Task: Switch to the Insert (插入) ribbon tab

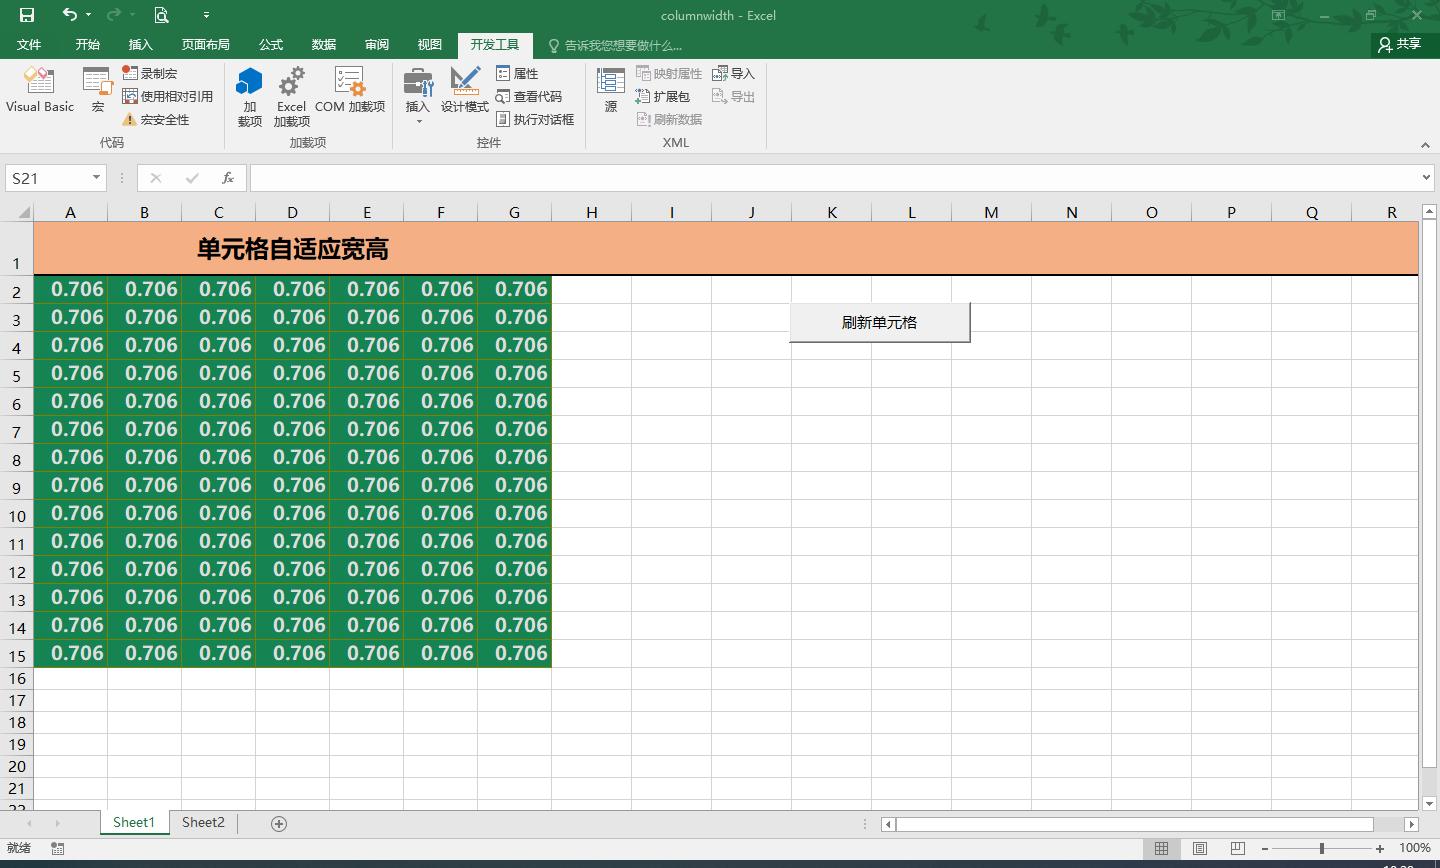Action: click(140, 45)
